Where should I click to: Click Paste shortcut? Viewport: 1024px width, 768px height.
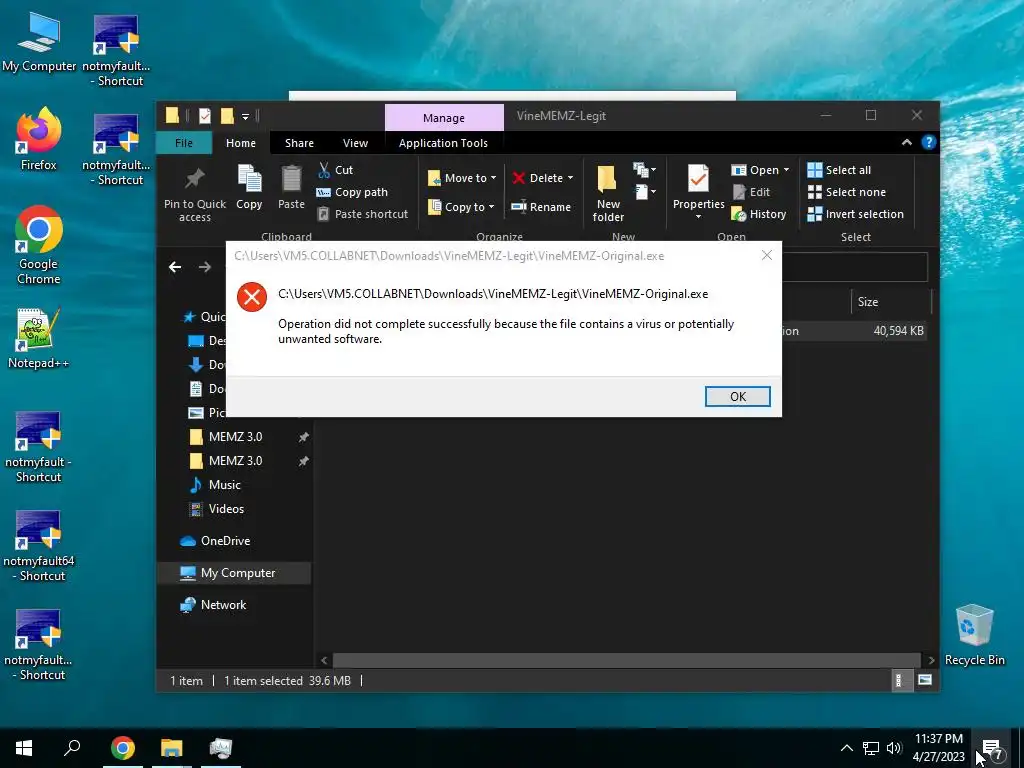(363, 214)
